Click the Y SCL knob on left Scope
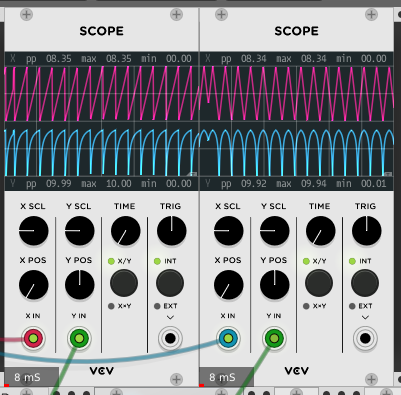The height and width of the screenshot is (395, 401). pyautogui.click(x=80, y=230)
